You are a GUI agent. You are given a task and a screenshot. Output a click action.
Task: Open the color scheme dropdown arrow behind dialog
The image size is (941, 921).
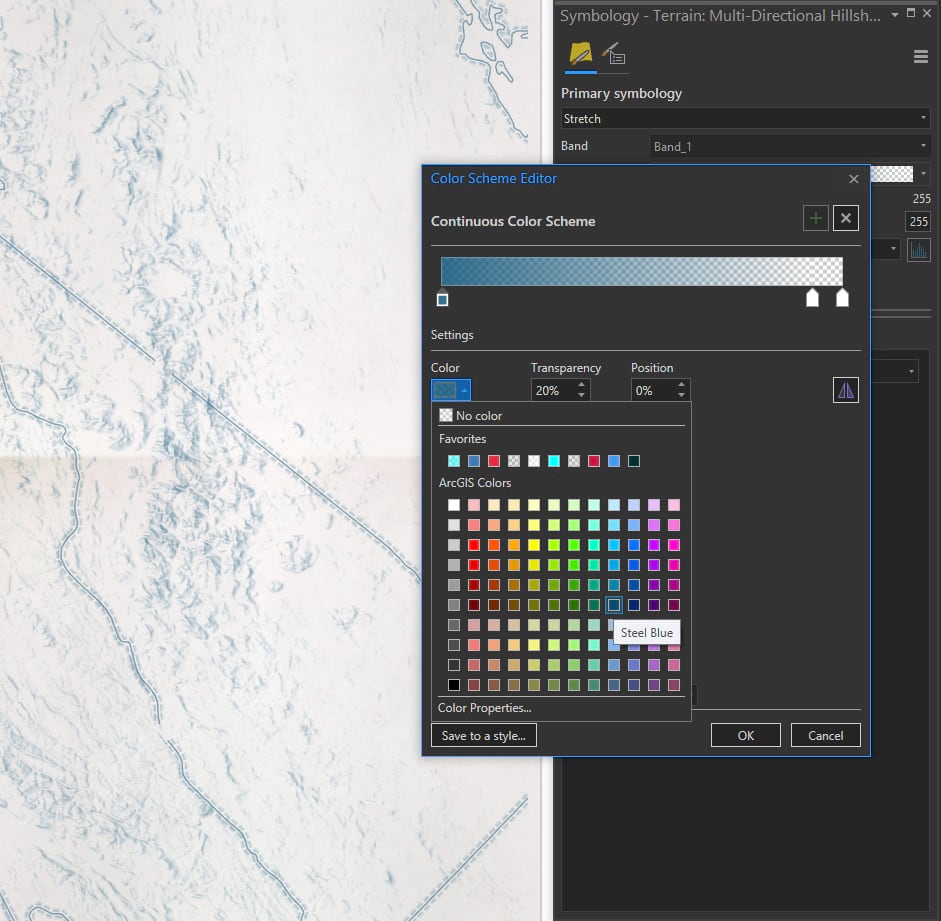coord(924,174)
